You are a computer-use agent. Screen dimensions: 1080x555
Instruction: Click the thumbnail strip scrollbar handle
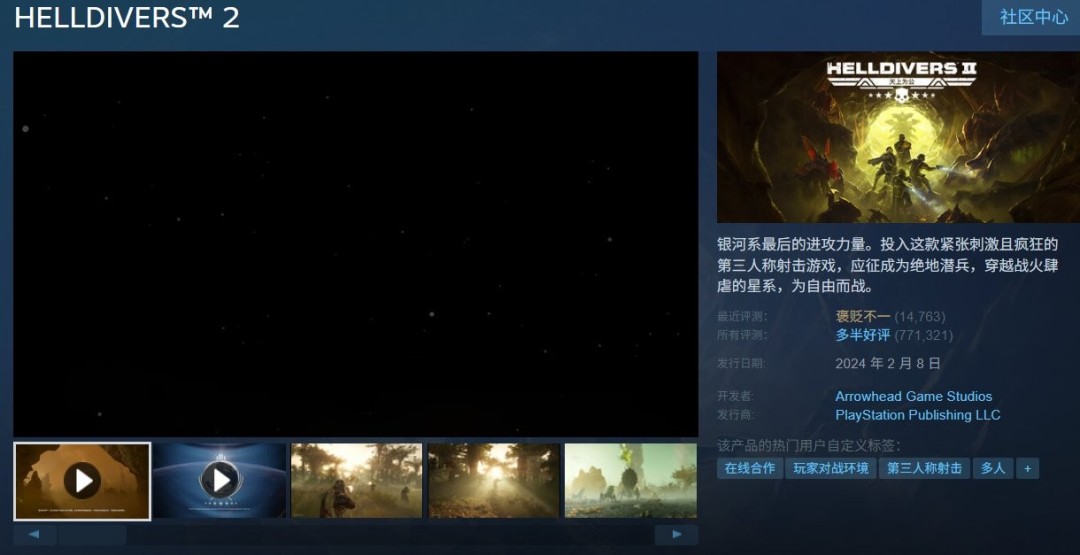[x=92, y=535]
